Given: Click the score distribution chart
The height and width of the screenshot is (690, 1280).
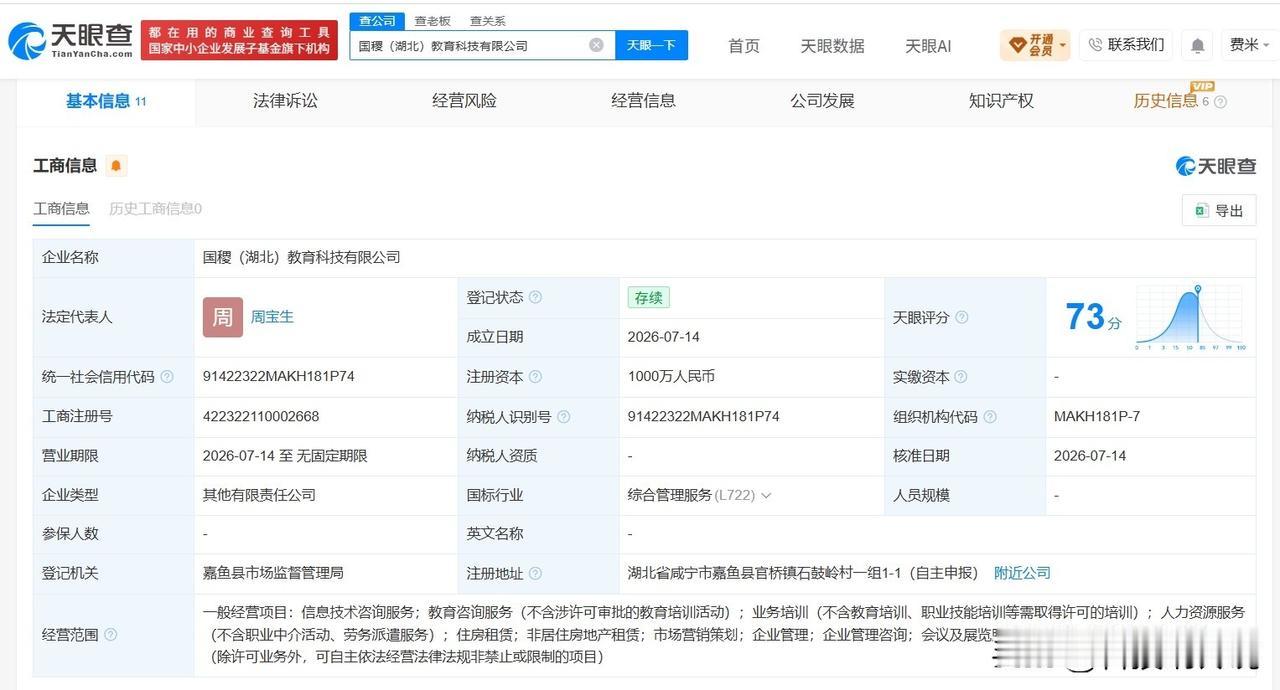Looking at the screenshot, I should point(1189,318).
